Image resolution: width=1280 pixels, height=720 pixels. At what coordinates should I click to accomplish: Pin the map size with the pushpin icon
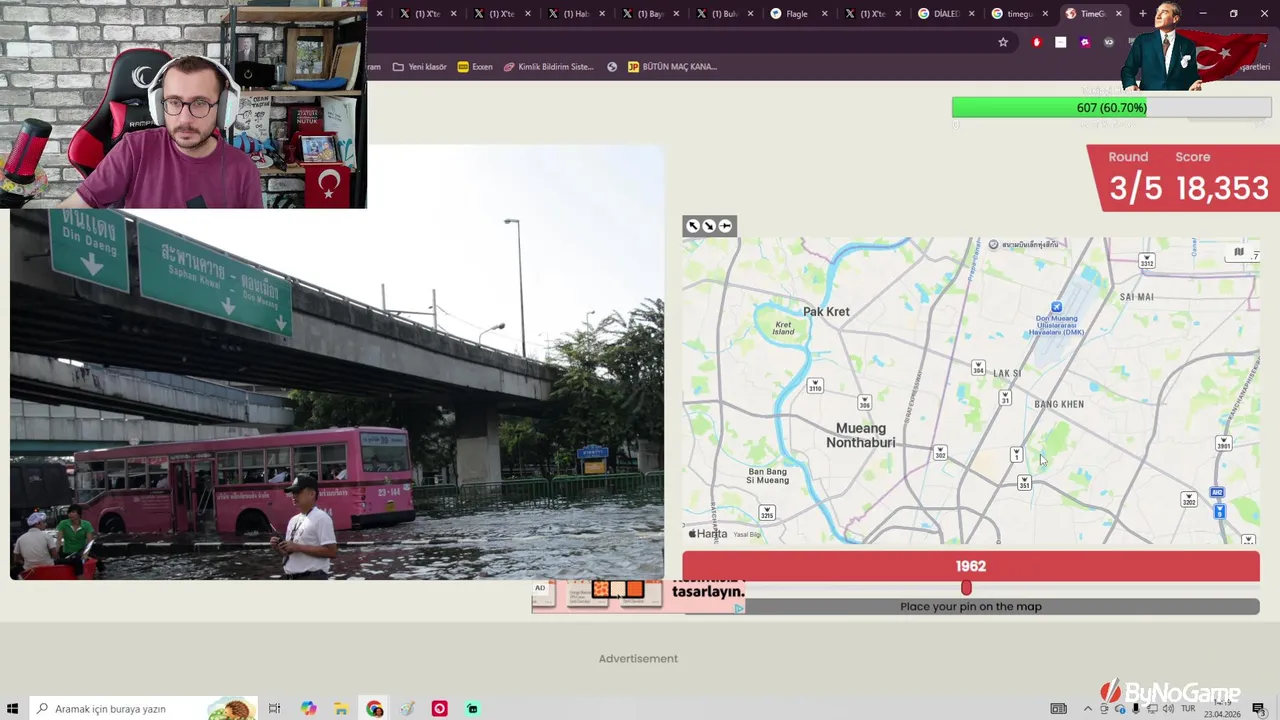point(726,226)
